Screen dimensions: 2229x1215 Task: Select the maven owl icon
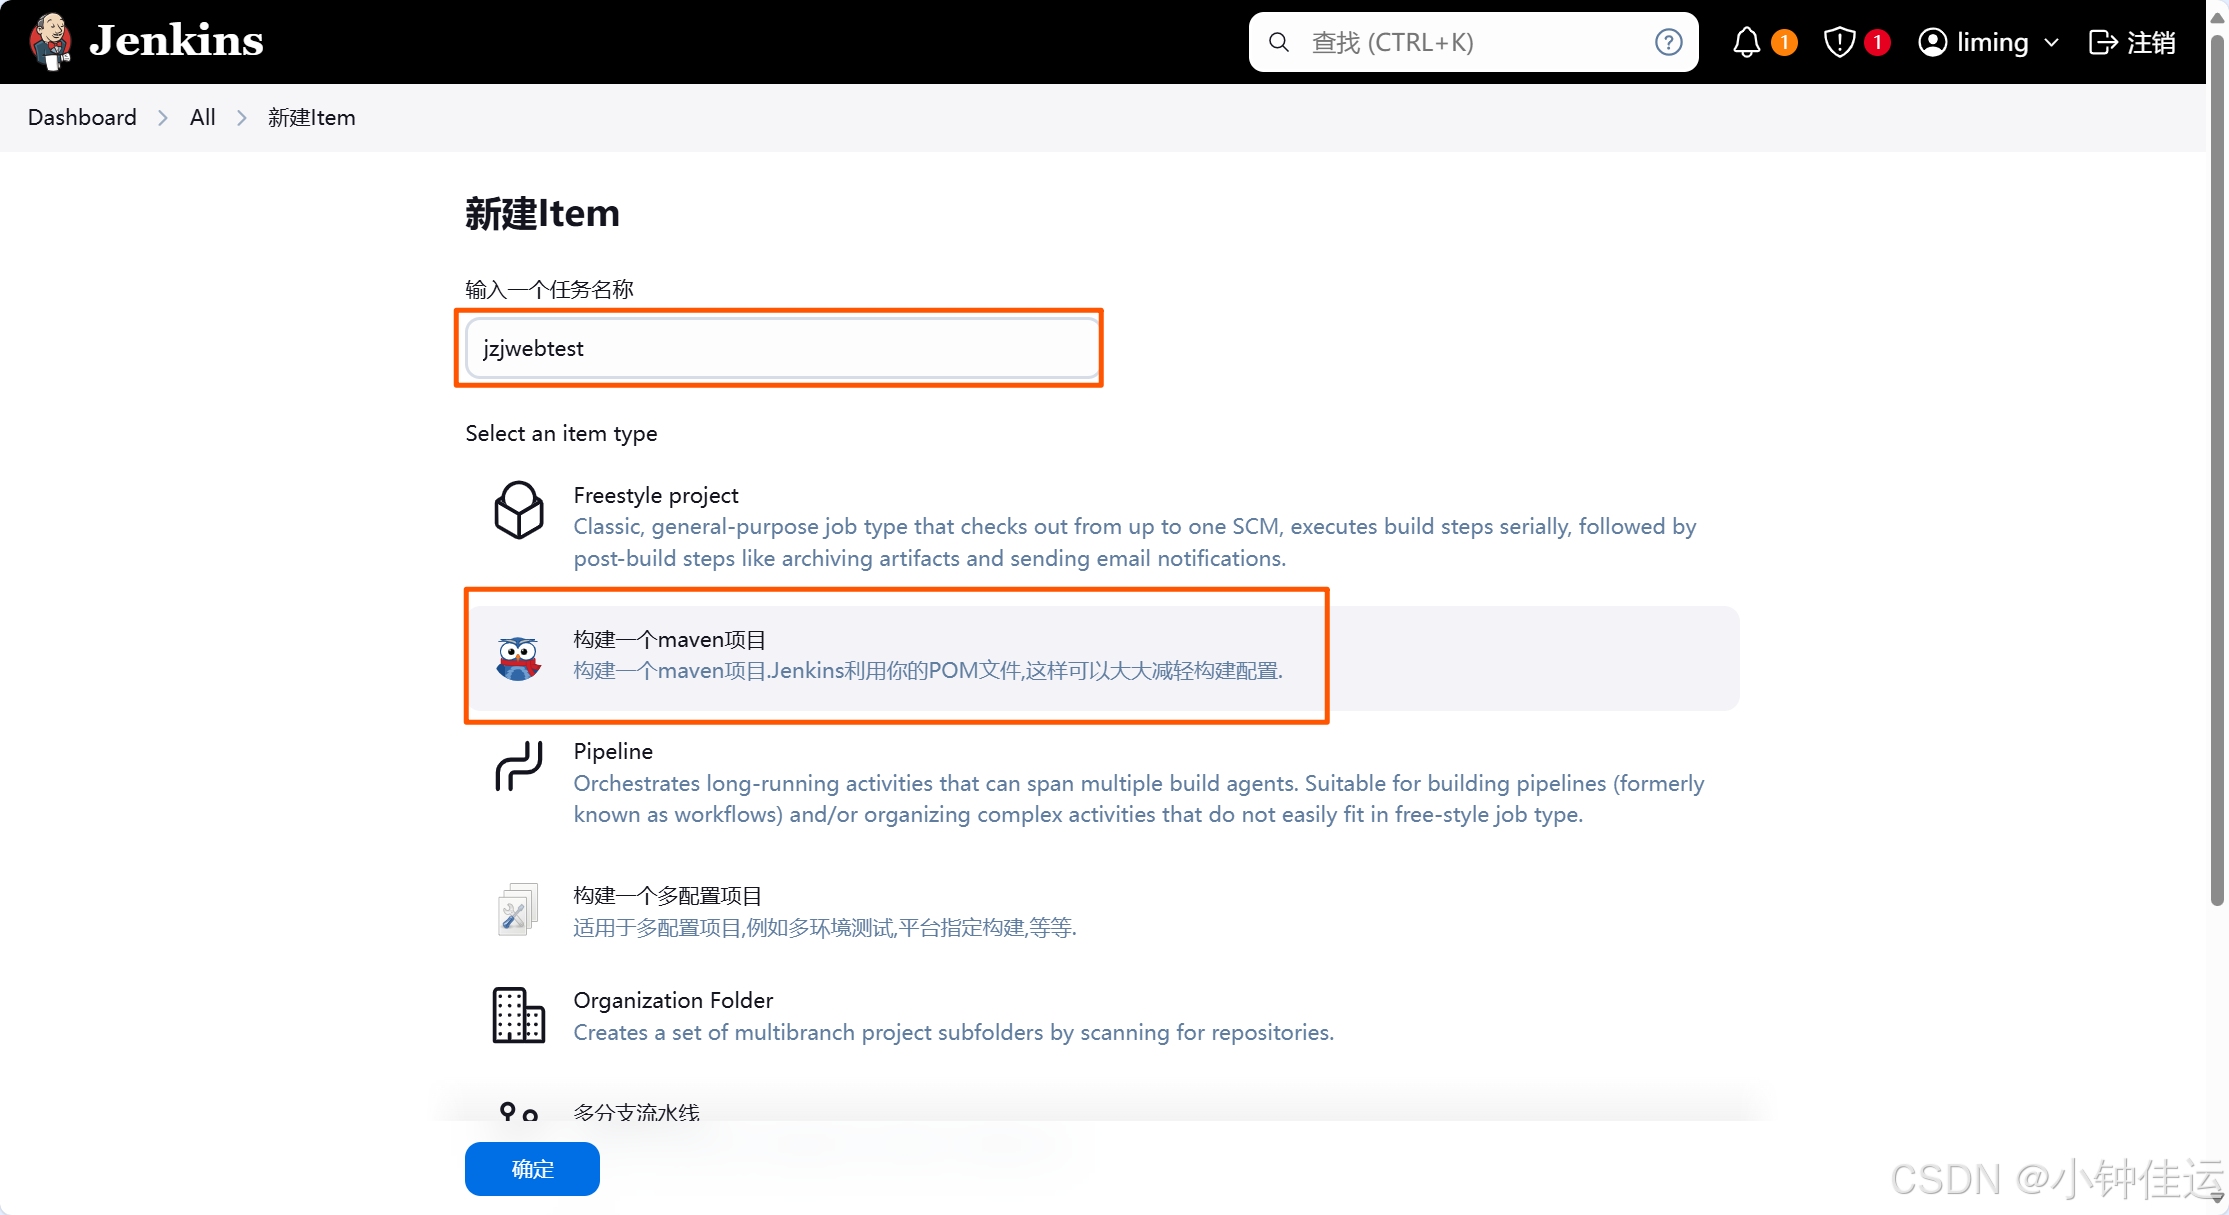click(x=519, y=658)
